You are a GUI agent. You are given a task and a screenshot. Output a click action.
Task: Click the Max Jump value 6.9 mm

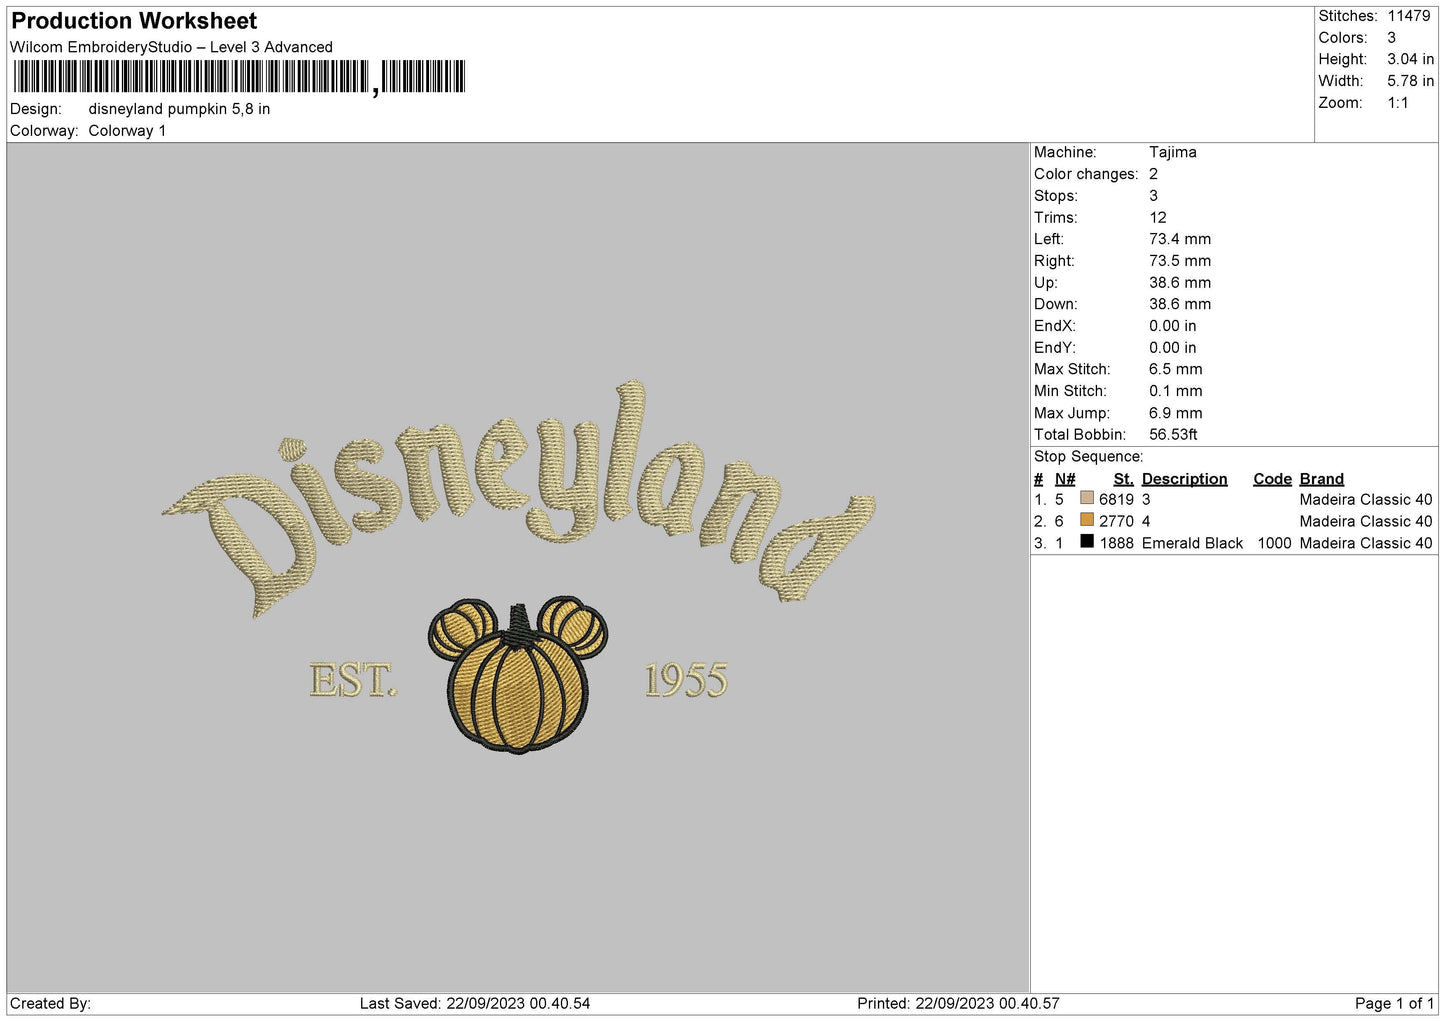1175,413
